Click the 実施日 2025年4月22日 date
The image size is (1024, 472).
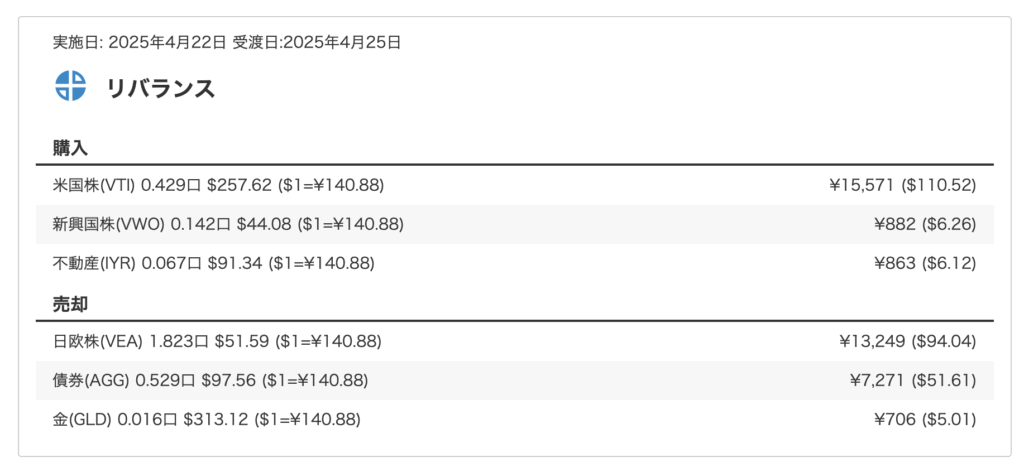click(x=140, y=42)
